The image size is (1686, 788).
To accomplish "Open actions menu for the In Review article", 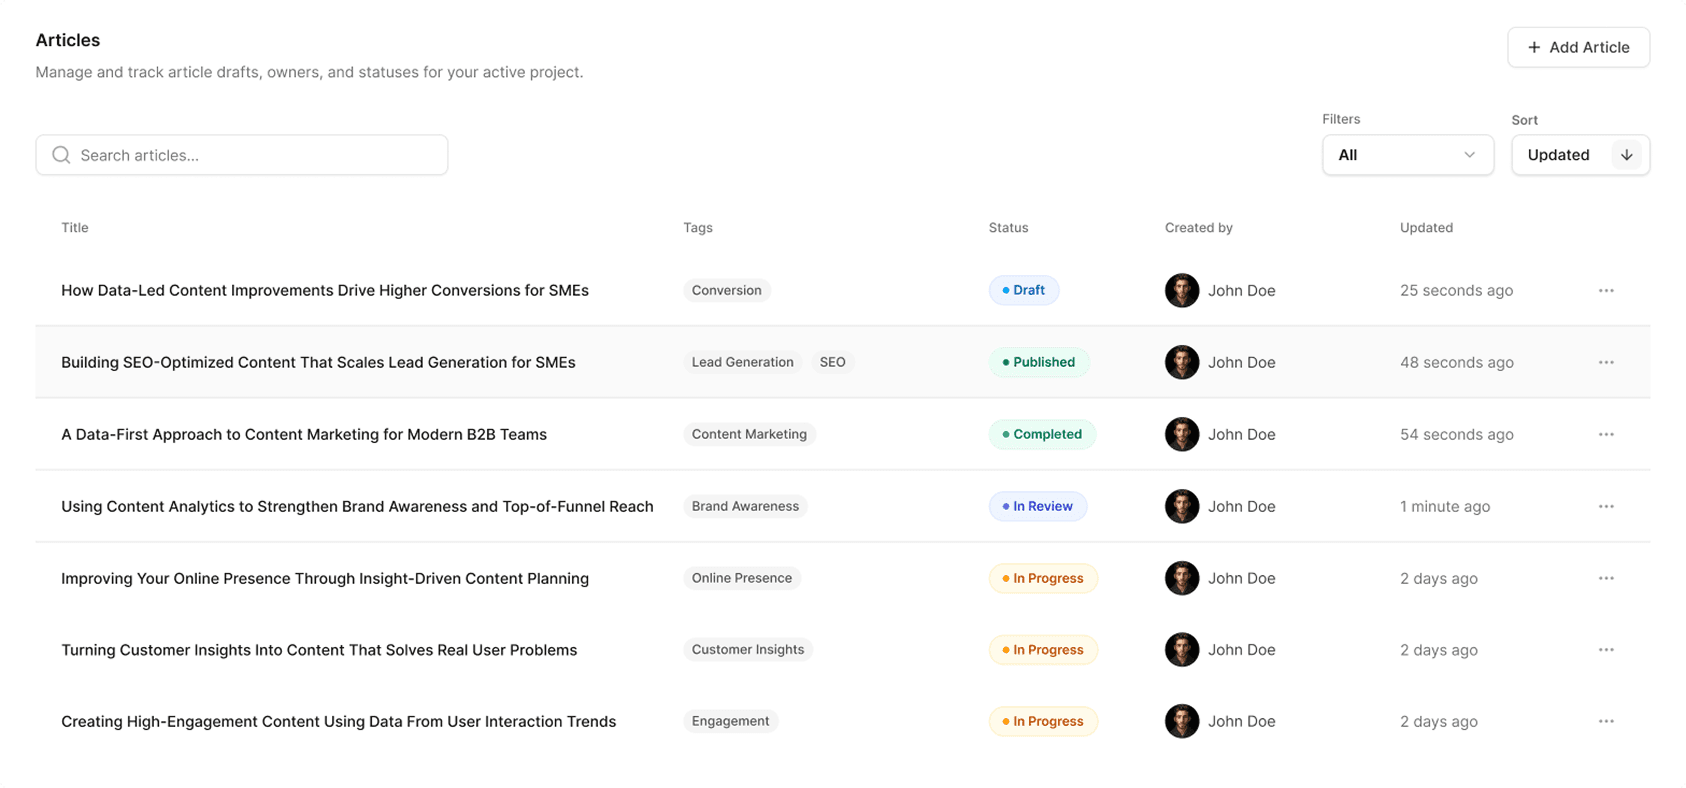I will 1605,507.
